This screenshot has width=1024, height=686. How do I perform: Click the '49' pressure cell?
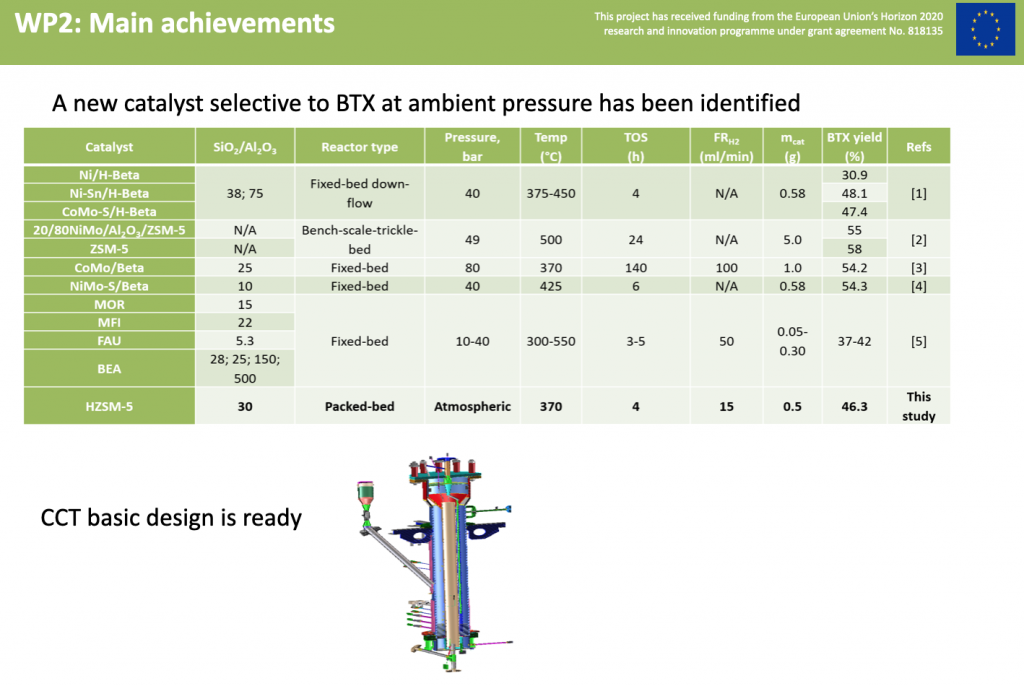coord(472,239)
